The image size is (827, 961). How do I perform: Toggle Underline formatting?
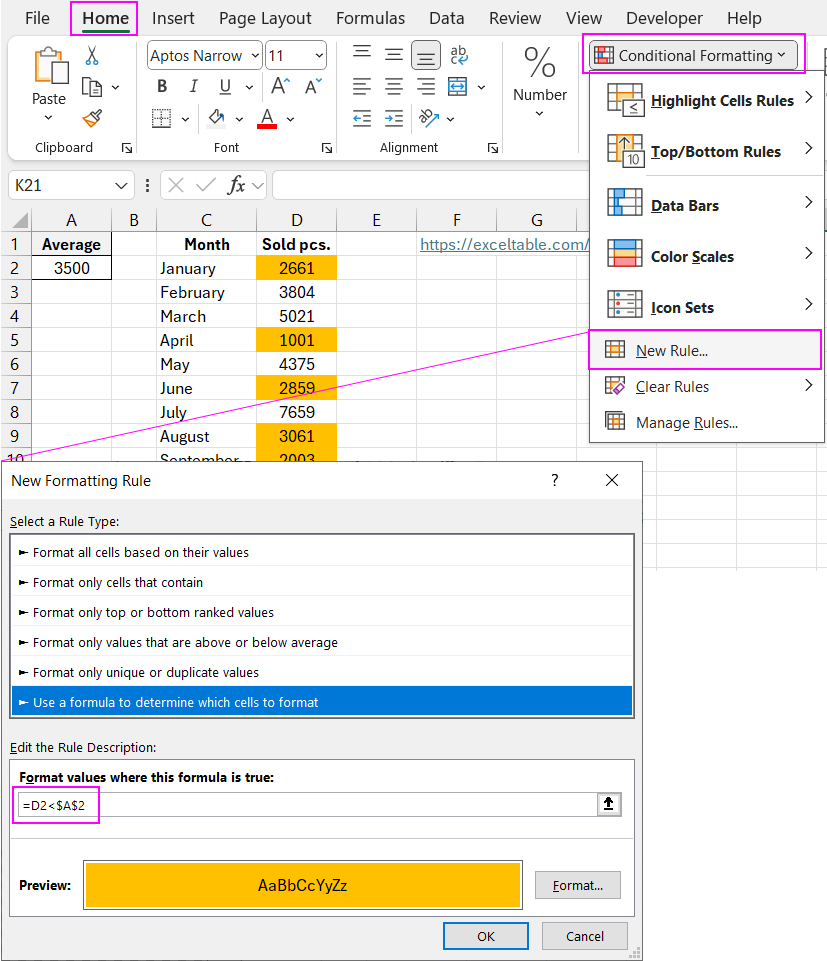(224, 87)
